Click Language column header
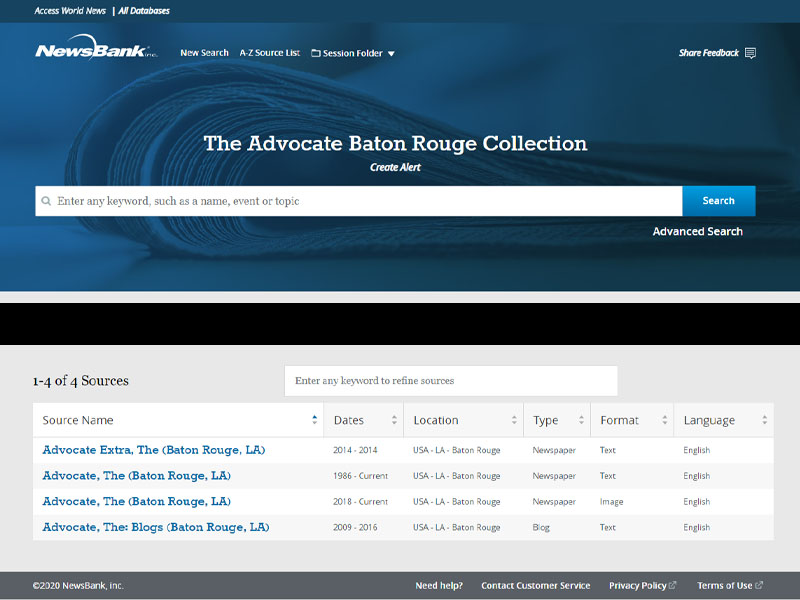 click(x=724, y=420)
